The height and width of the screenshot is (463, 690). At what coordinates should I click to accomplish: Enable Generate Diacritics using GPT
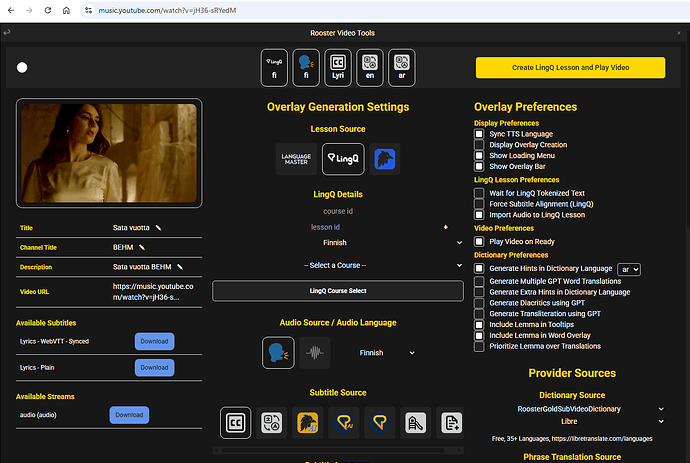coord(479,303)
